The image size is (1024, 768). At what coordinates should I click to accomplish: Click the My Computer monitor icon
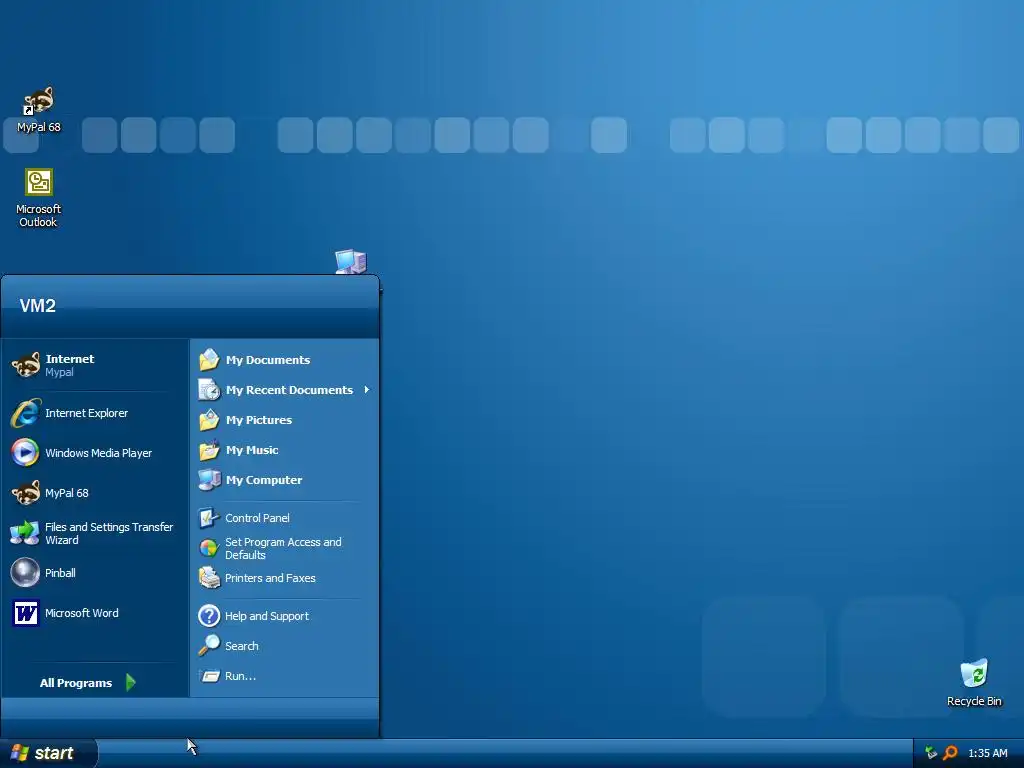point(209,480)
